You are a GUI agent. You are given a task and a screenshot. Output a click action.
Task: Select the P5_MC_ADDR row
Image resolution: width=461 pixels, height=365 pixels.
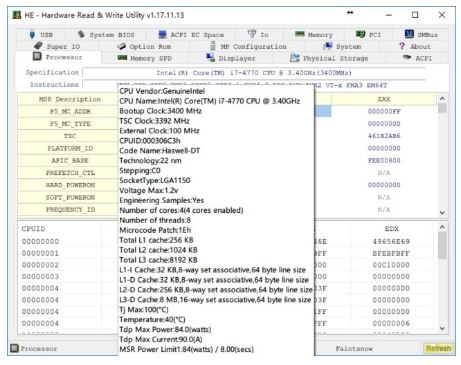[70, 112]
